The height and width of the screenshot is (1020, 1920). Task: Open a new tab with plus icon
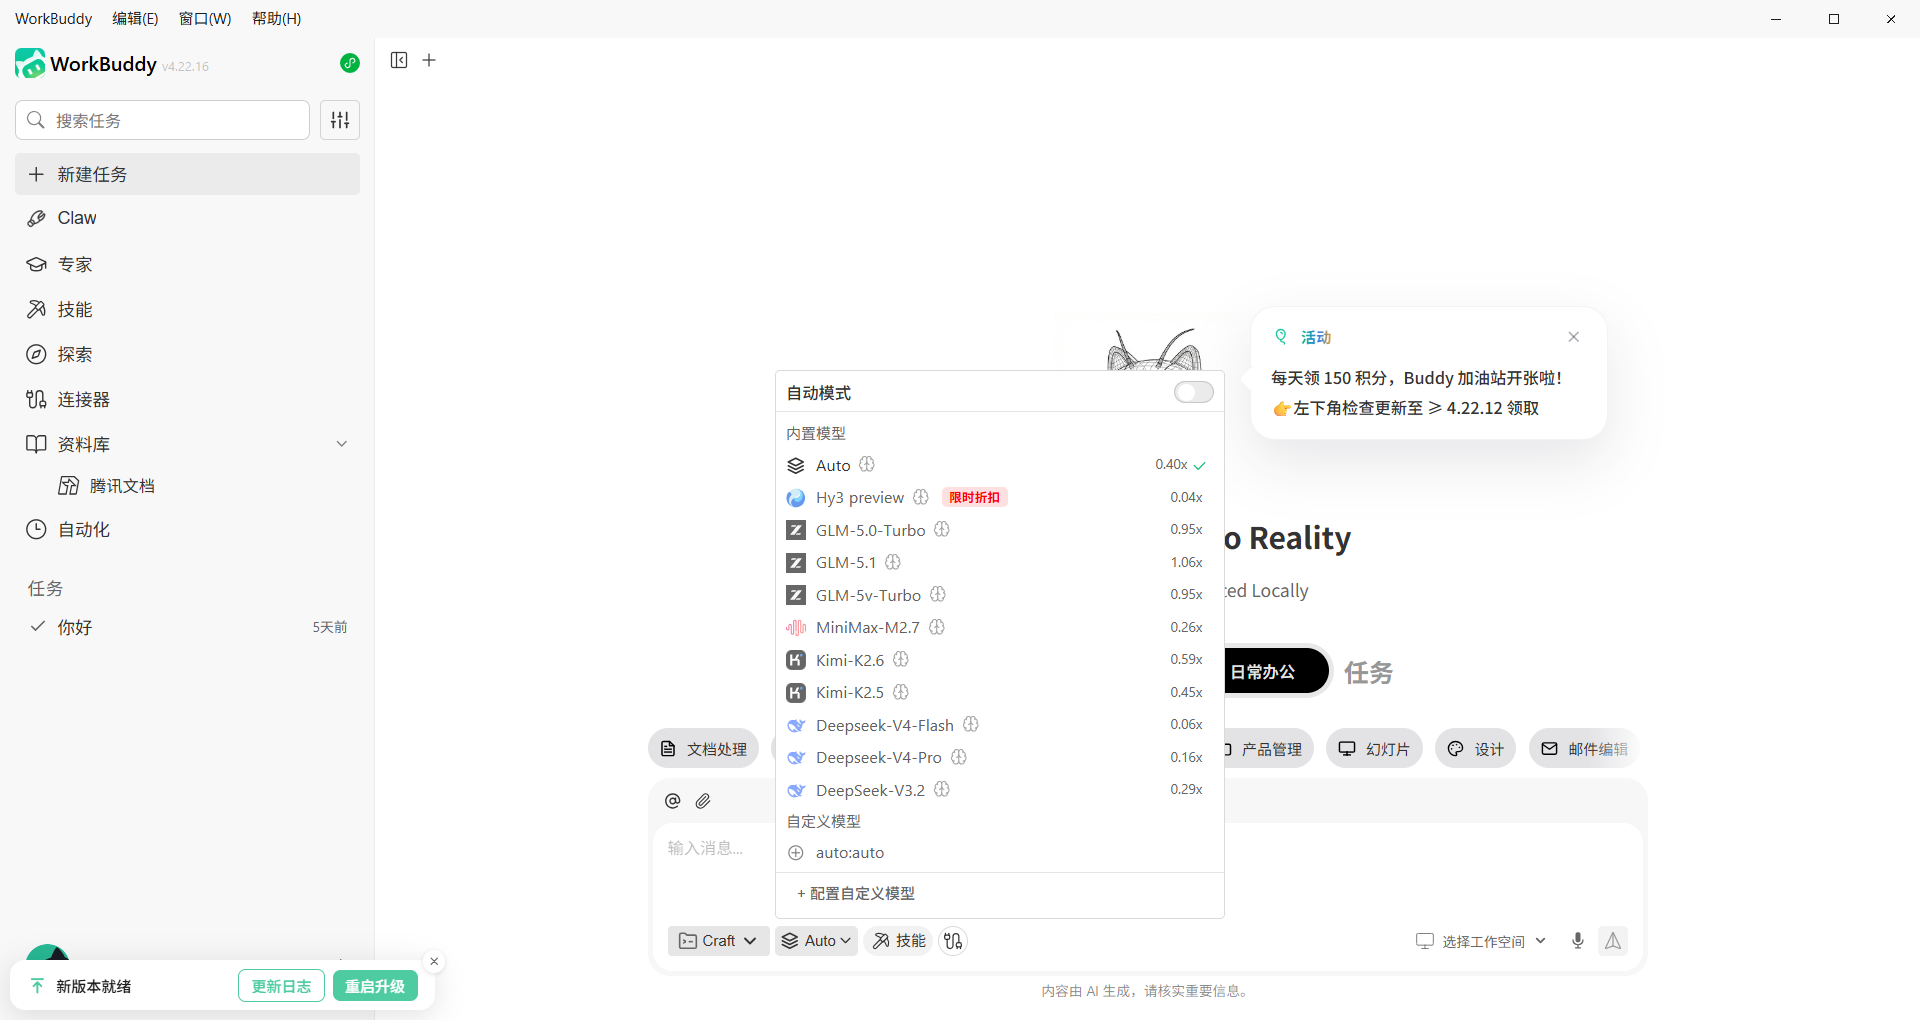click(x=429, y=60)
